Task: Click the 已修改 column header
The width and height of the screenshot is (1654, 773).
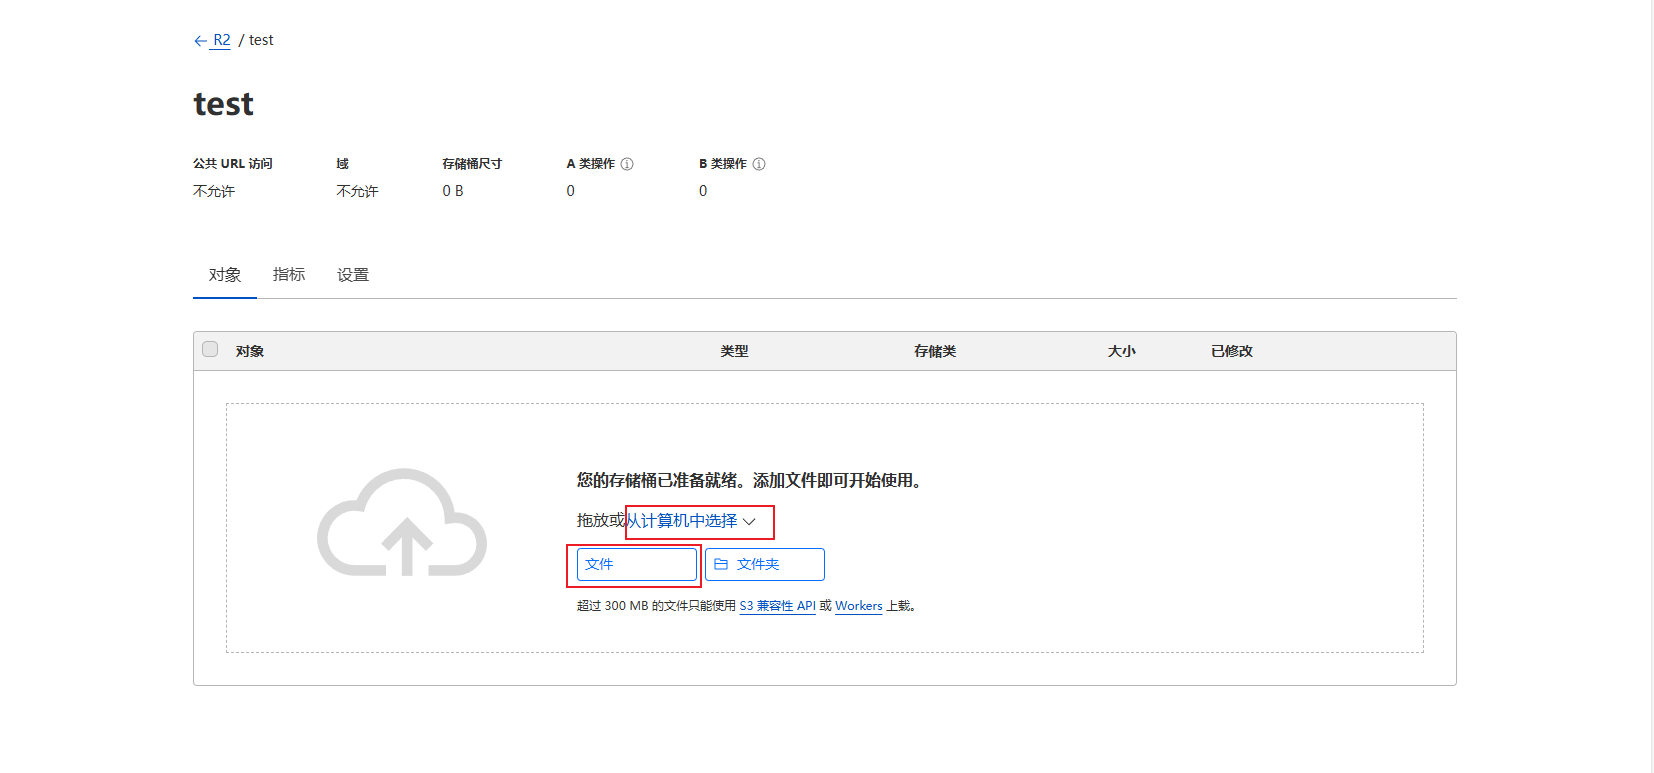Action: pyautogui.click(x=1231, y=351)
